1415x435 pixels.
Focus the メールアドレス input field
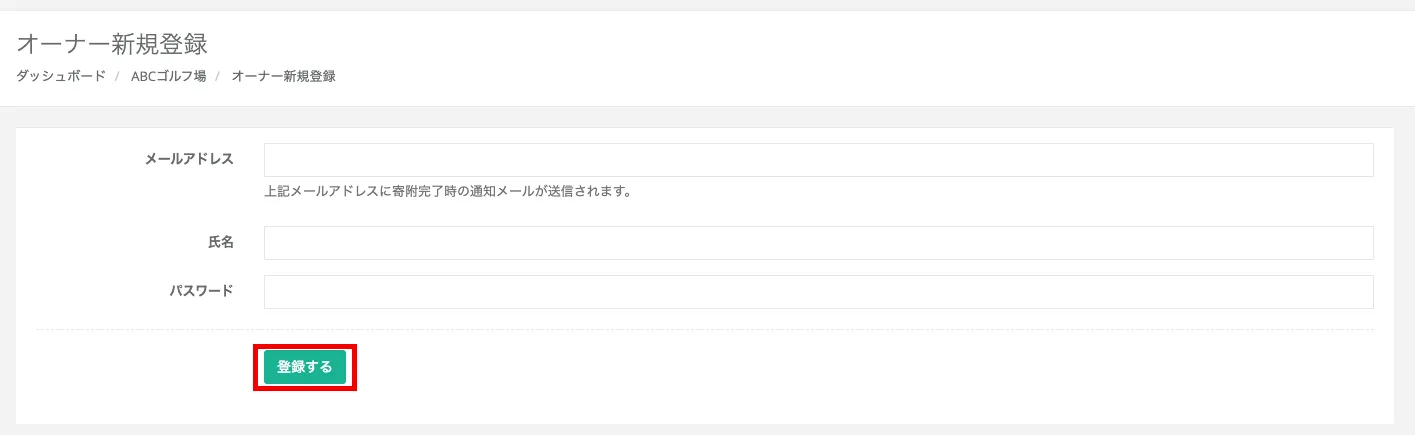click(818, 160)
